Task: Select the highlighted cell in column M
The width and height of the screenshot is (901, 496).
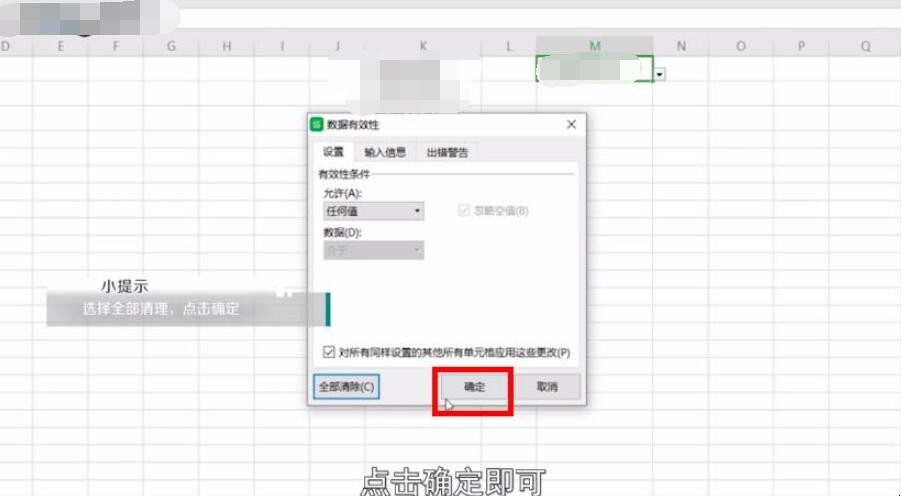Action: pyautogui.click(x=594, y=69)
